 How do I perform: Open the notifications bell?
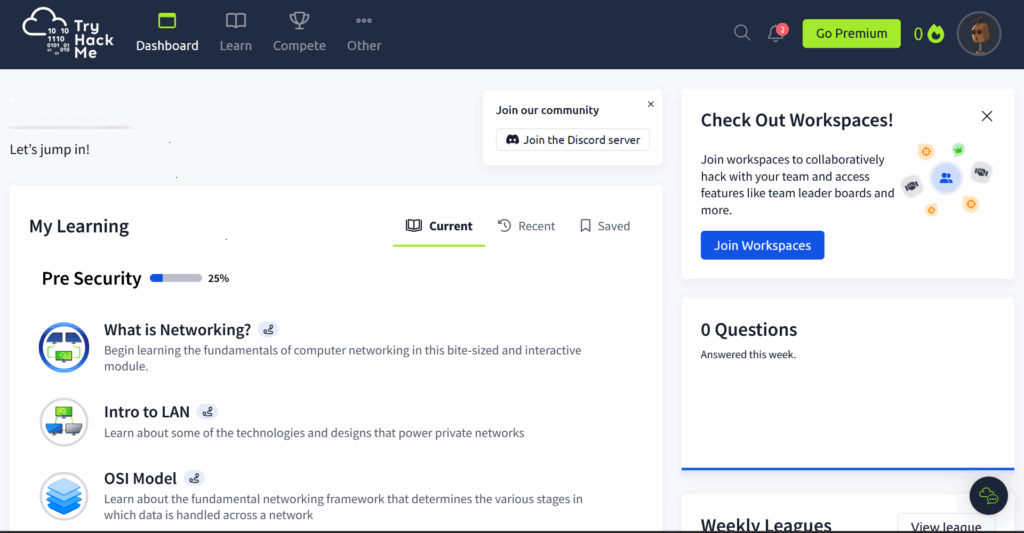[776, 33]
